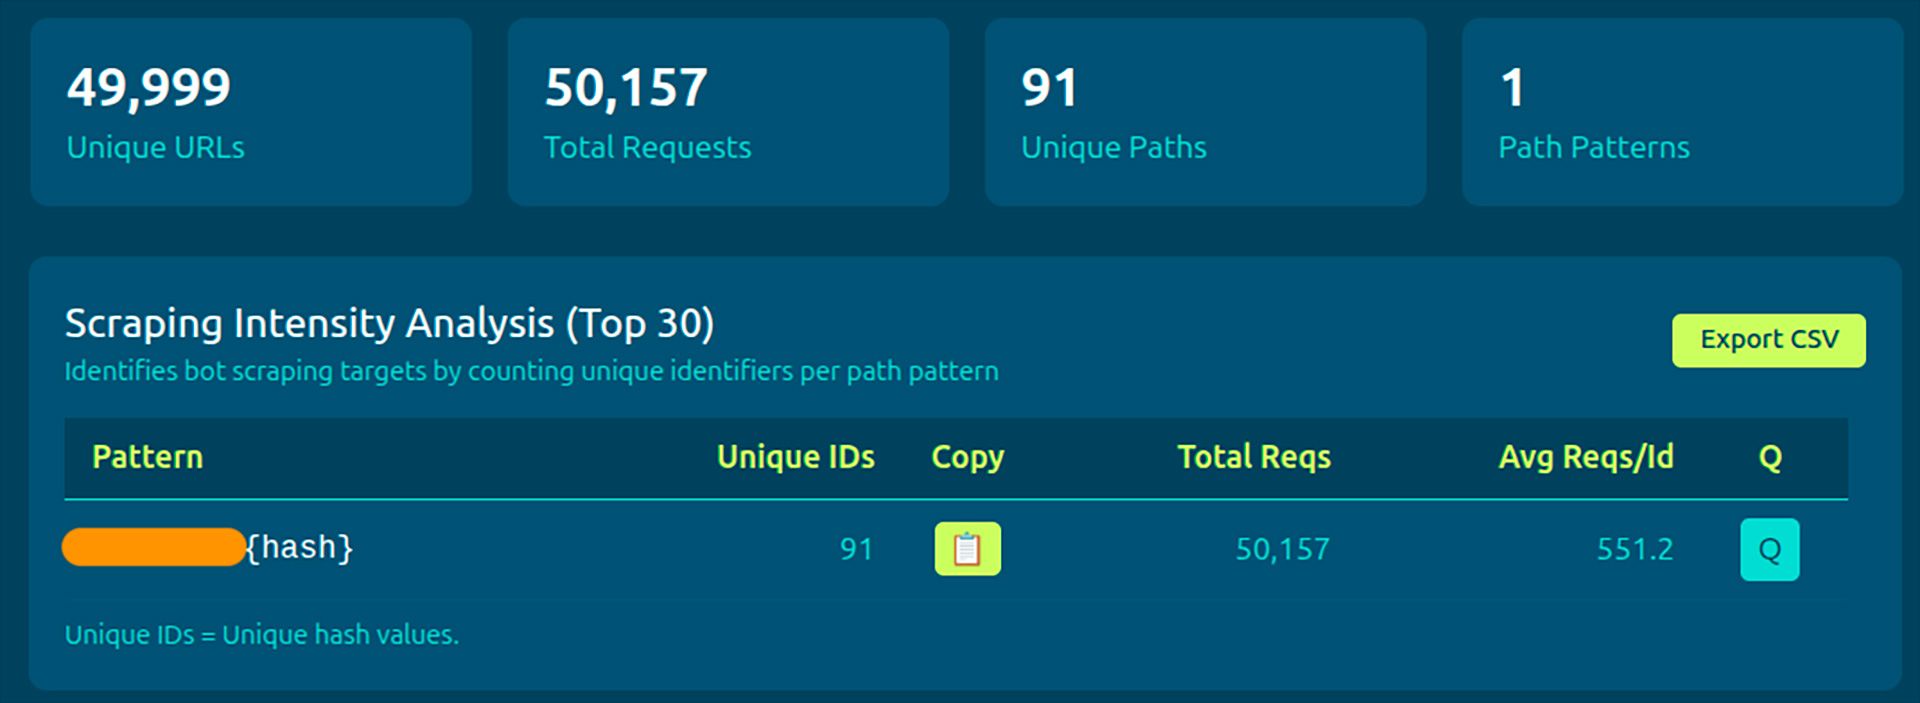1920x703 pixels.
Task: Click the orange redacted path prefix
Action: [153, 548]
